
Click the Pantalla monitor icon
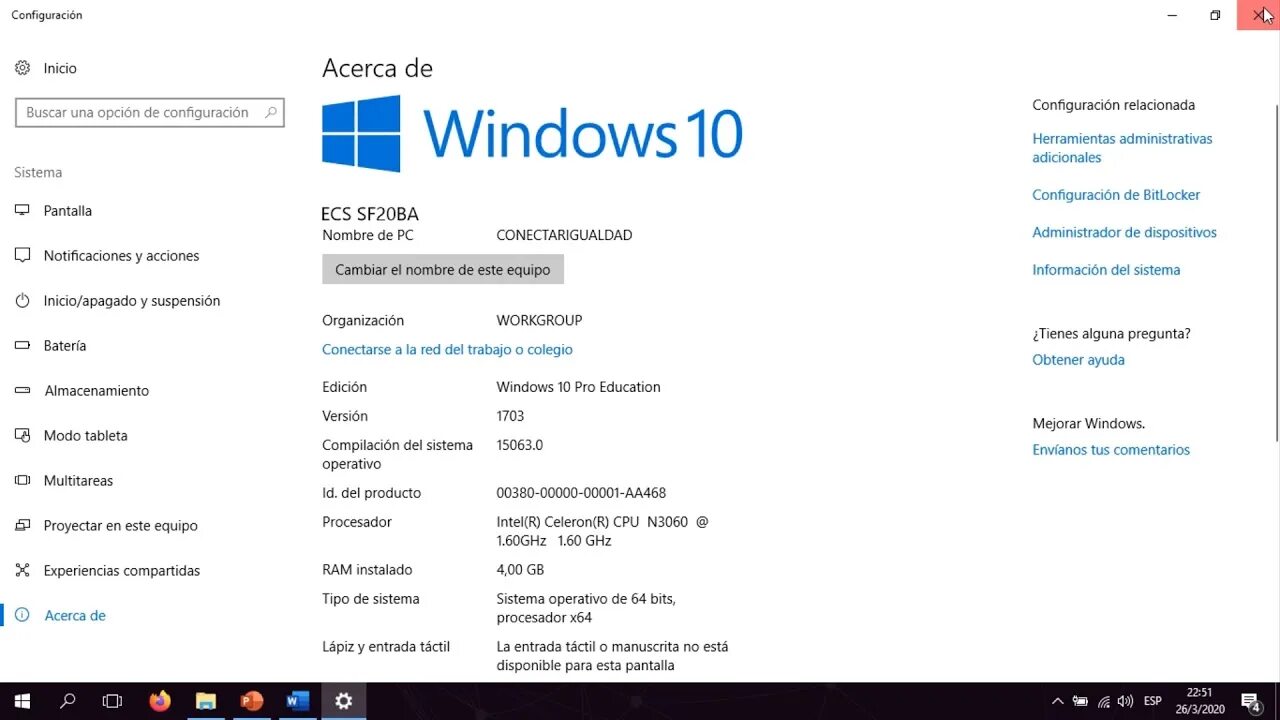coord(22,211)
